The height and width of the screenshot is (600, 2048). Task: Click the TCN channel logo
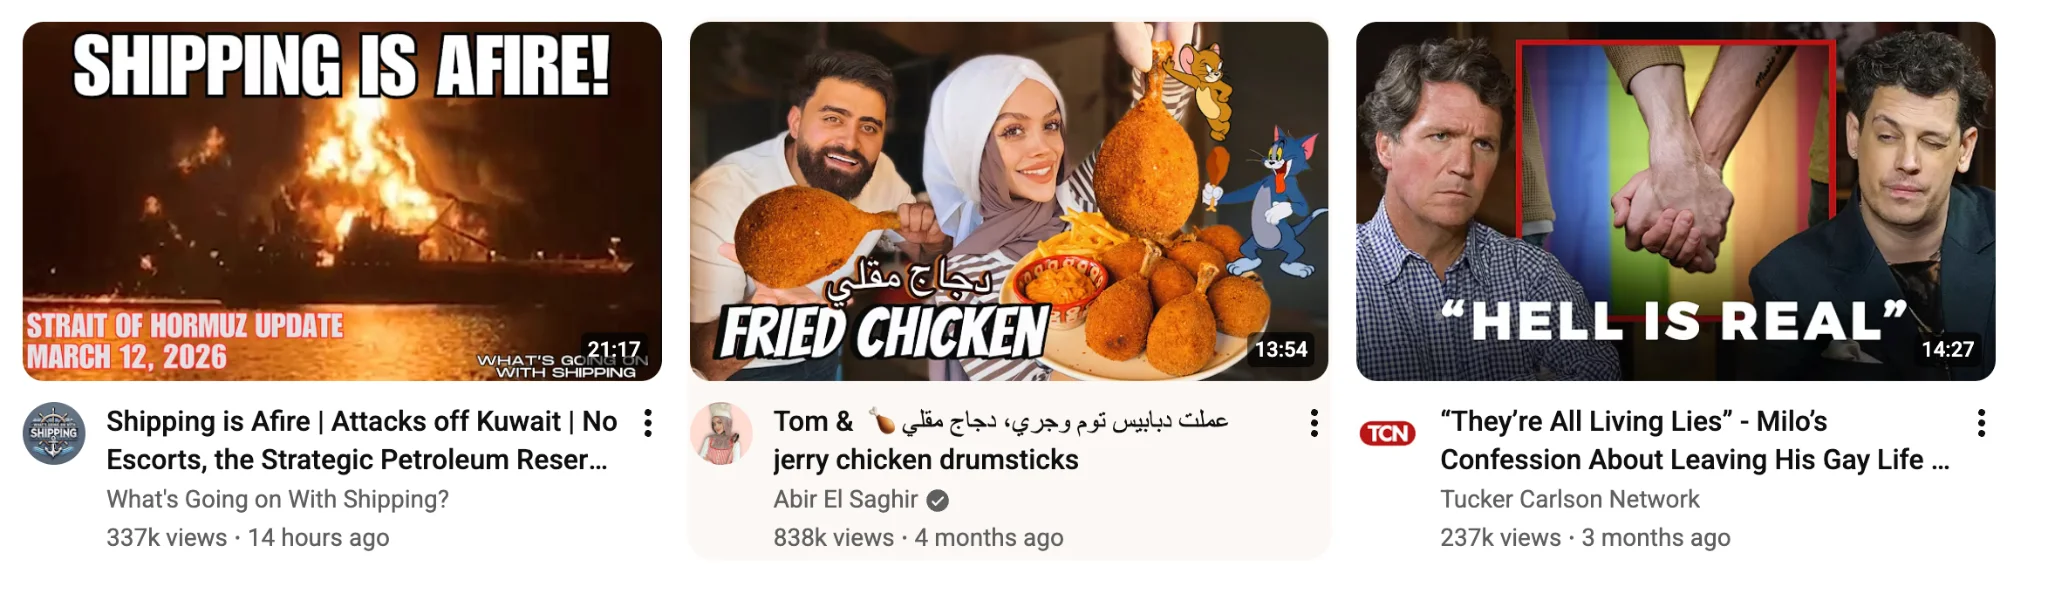[1388, 434]
